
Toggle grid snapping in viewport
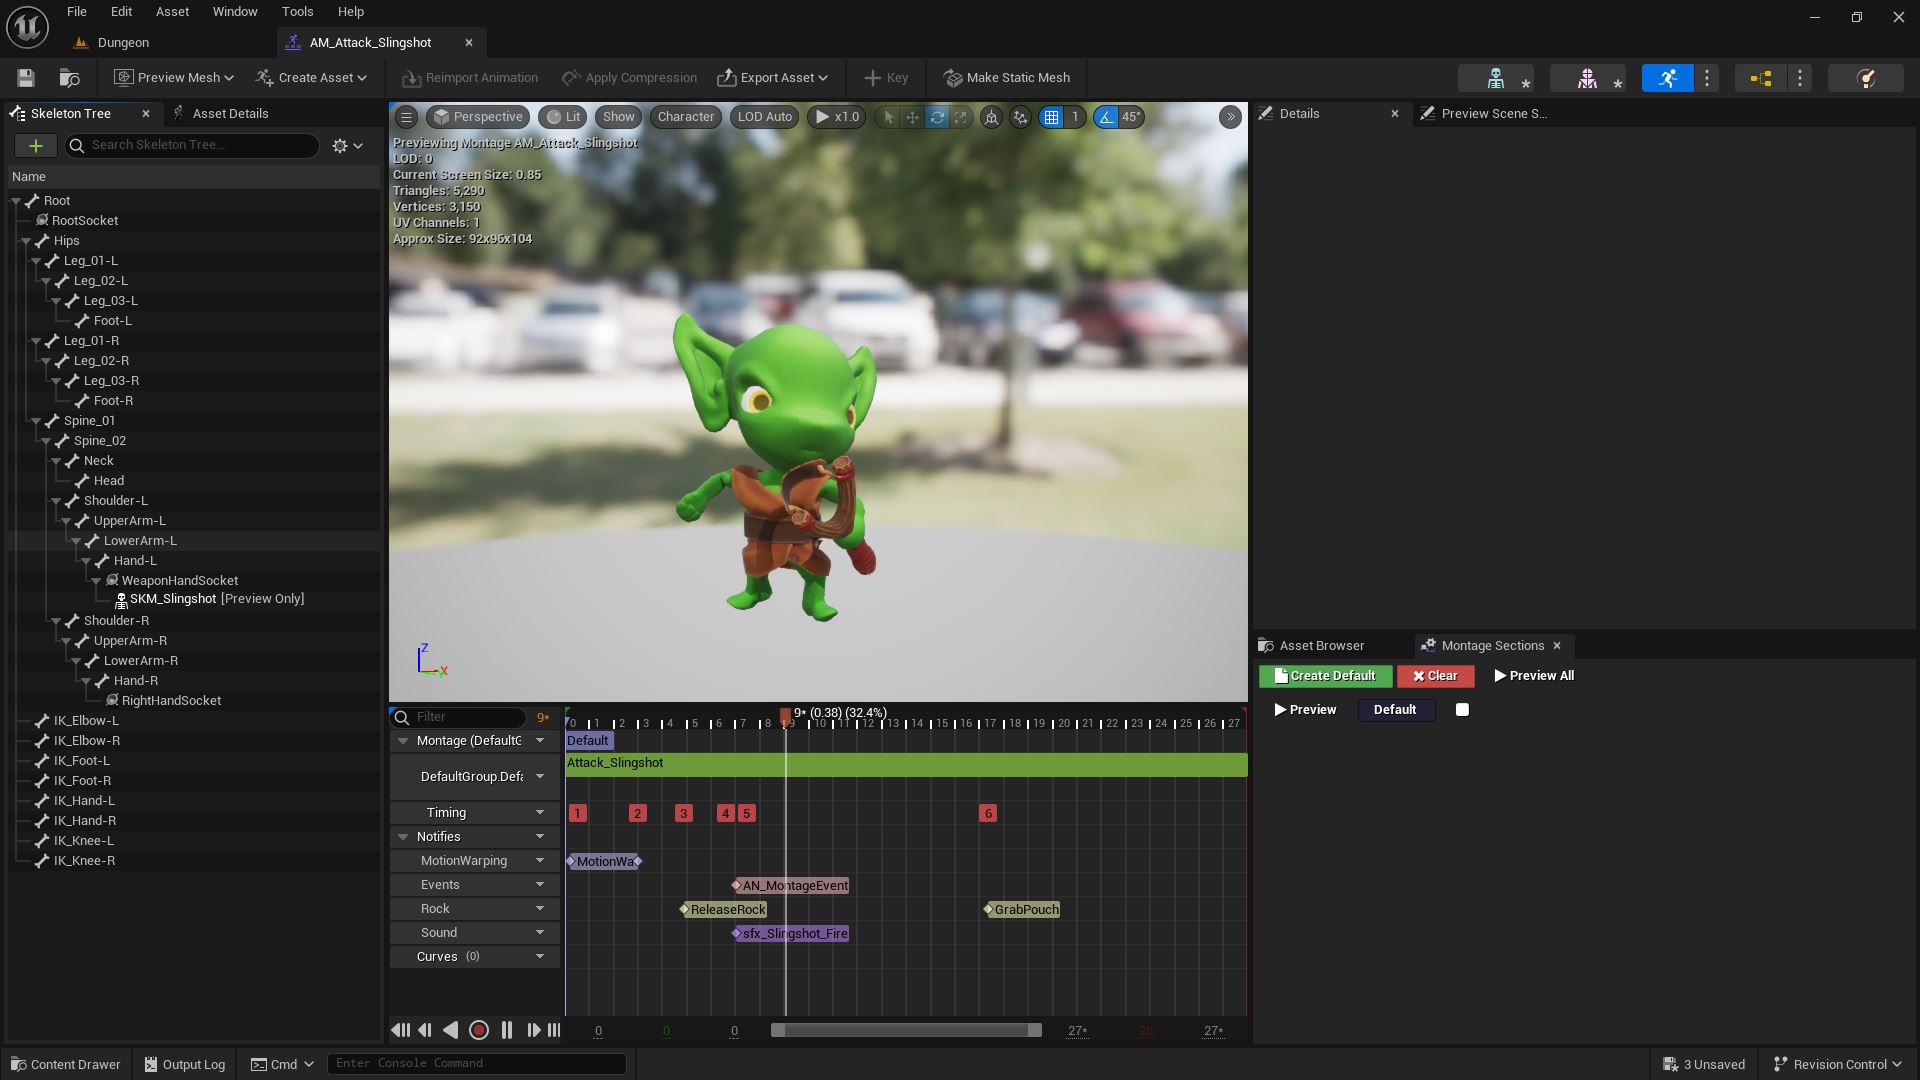1051,117
